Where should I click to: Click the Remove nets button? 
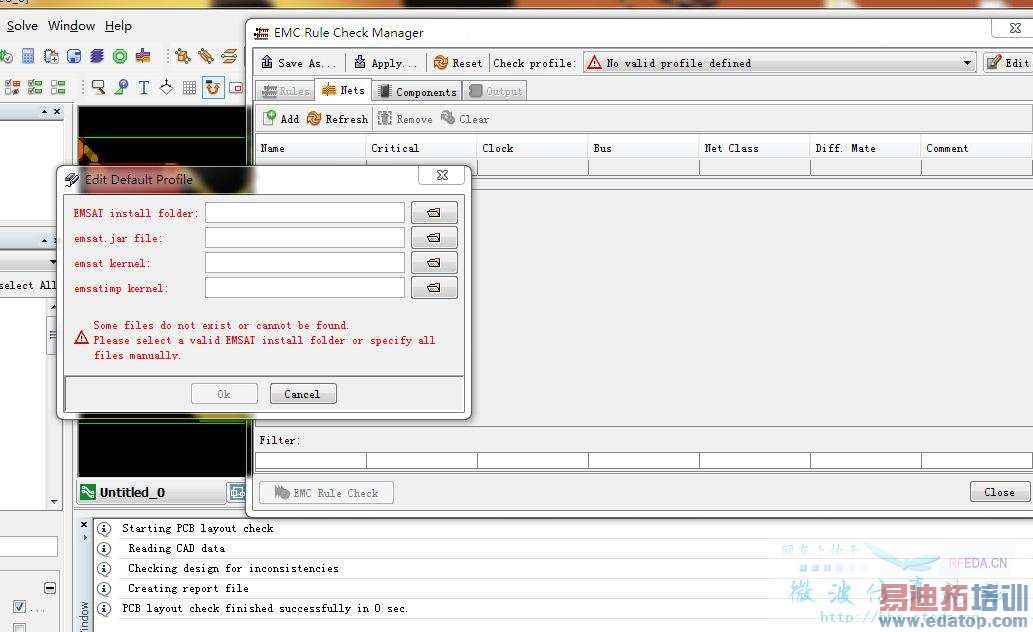405,119
